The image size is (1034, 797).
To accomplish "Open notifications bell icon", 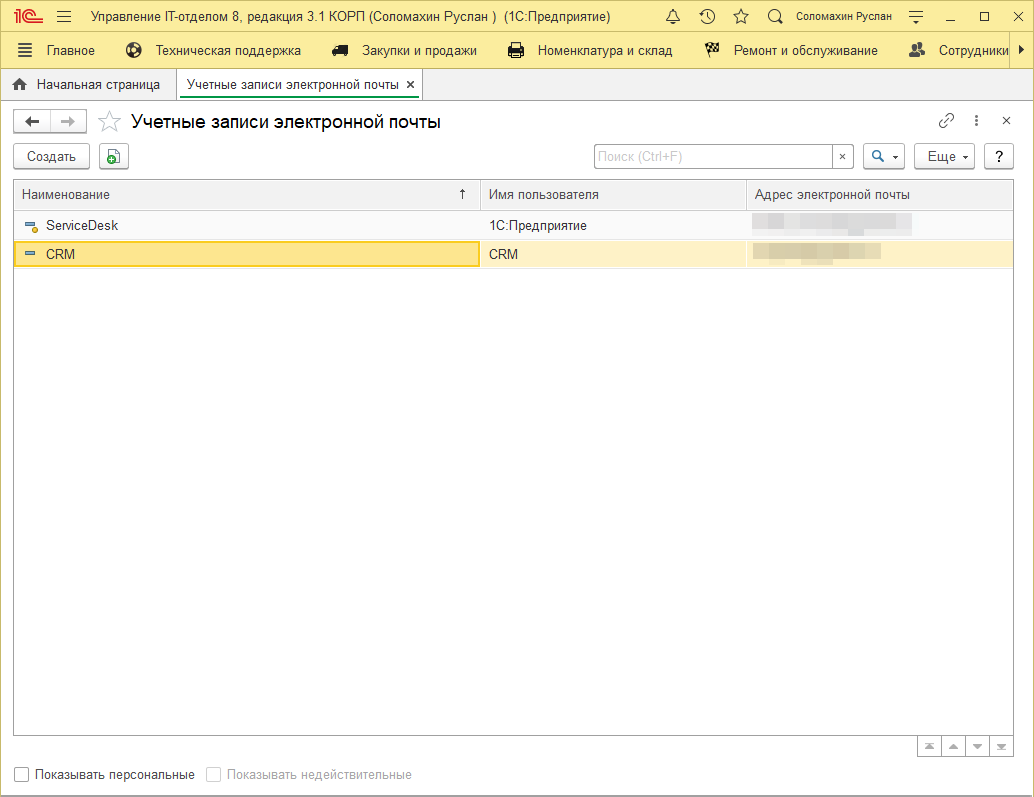I will [673, 17].
